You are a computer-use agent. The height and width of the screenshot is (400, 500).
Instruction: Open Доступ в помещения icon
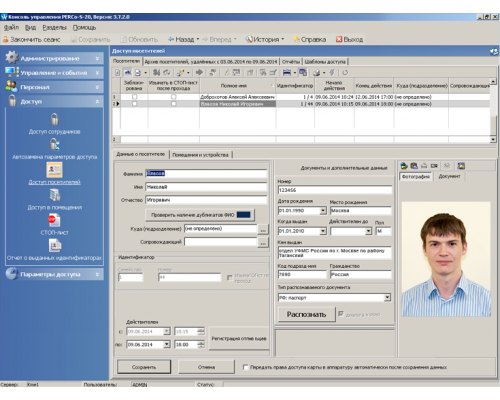point(54,195)
